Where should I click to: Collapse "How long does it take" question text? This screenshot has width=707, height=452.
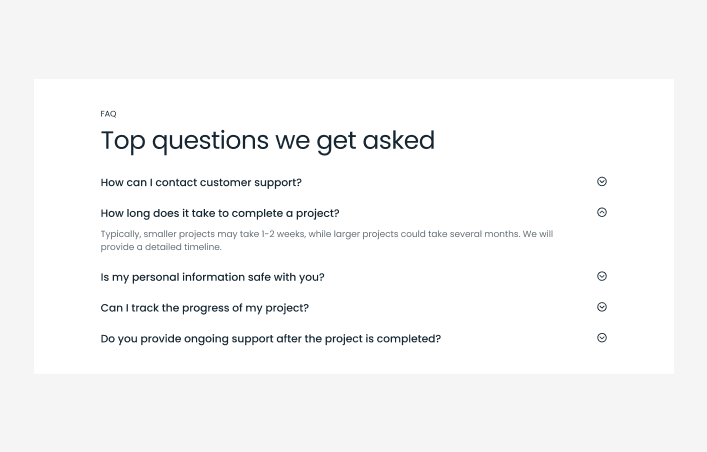[220, 213]
